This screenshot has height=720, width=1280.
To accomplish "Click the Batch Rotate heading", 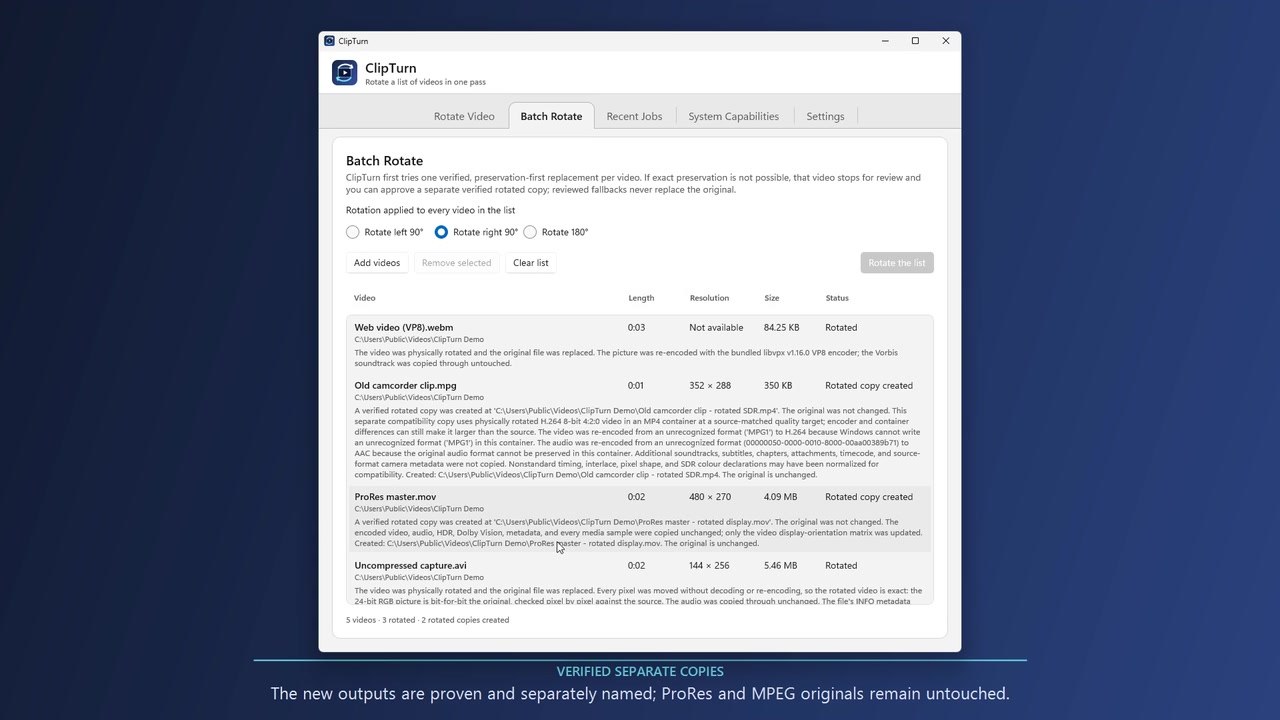I will click(x=384, y=161).
